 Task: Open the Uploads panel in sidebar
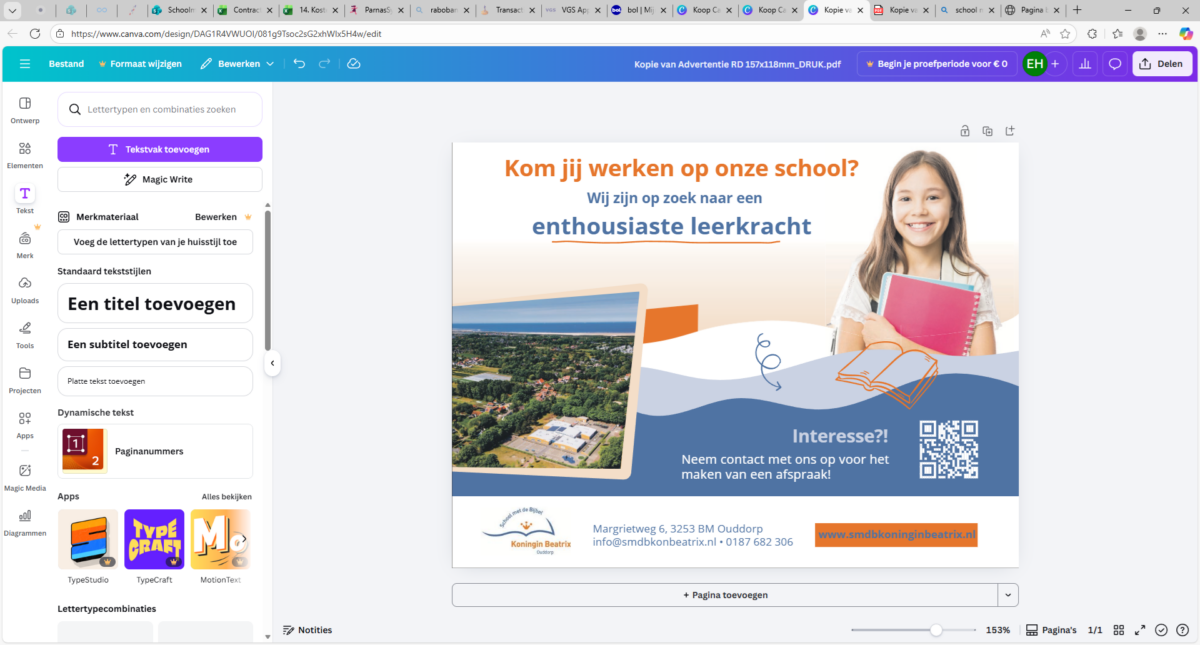click(x=25, y=289)
